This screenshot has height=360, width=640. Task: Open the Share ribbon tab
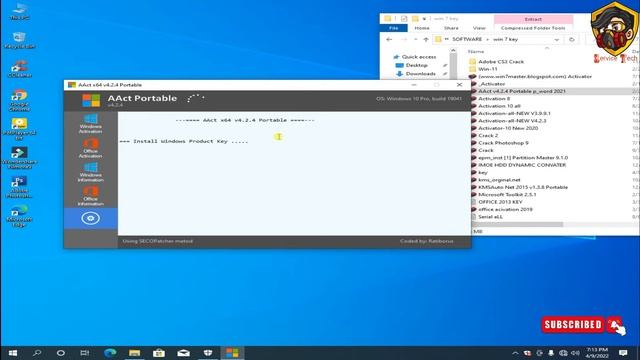451,28
